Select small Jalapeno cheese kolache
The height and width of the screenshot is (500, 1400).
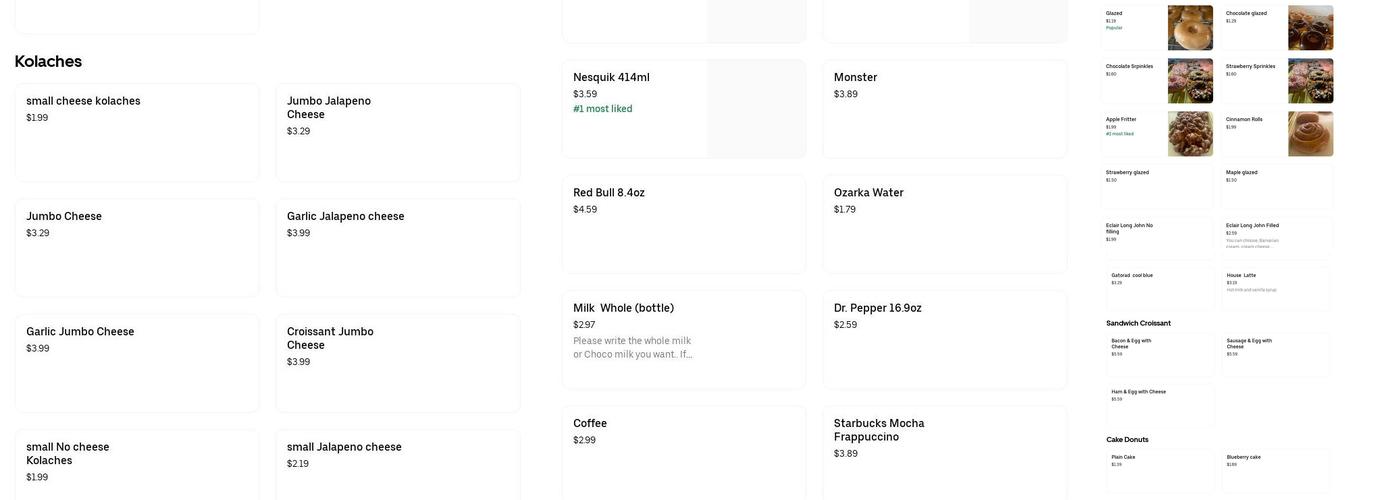coord(397,463)
